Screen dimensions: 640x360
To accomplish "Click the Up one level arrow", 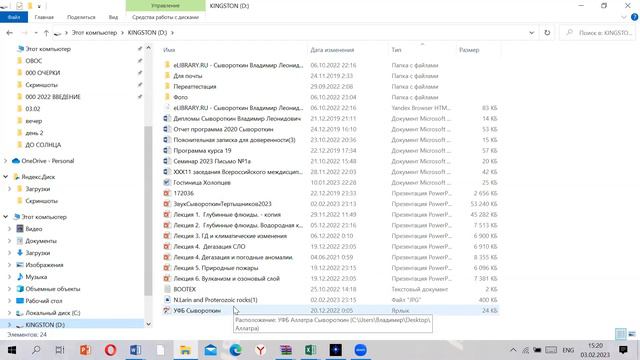I will pos(46,33).
